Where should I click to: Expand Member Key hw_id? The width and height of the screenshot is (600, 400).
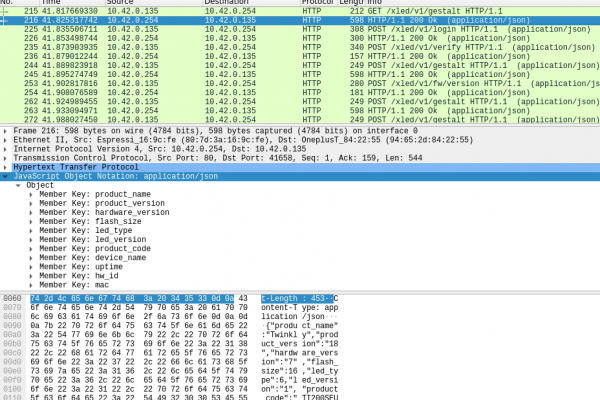pyautogui.click(x=31, y=276)
